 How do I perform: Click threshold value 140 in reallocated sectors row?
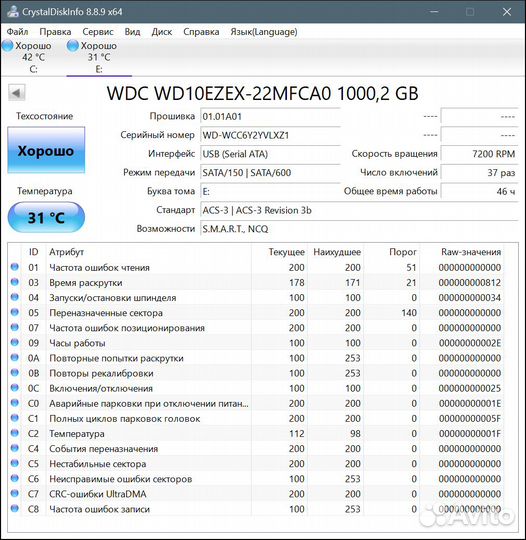pos(409,313)
